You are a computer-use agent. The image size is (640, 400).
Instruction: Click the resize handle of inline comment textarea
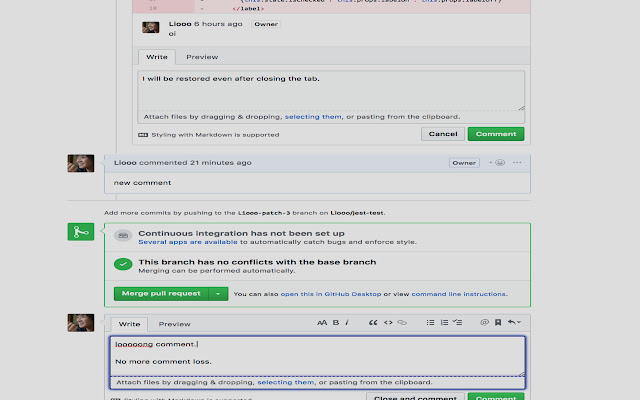click(x=521, y=108)
